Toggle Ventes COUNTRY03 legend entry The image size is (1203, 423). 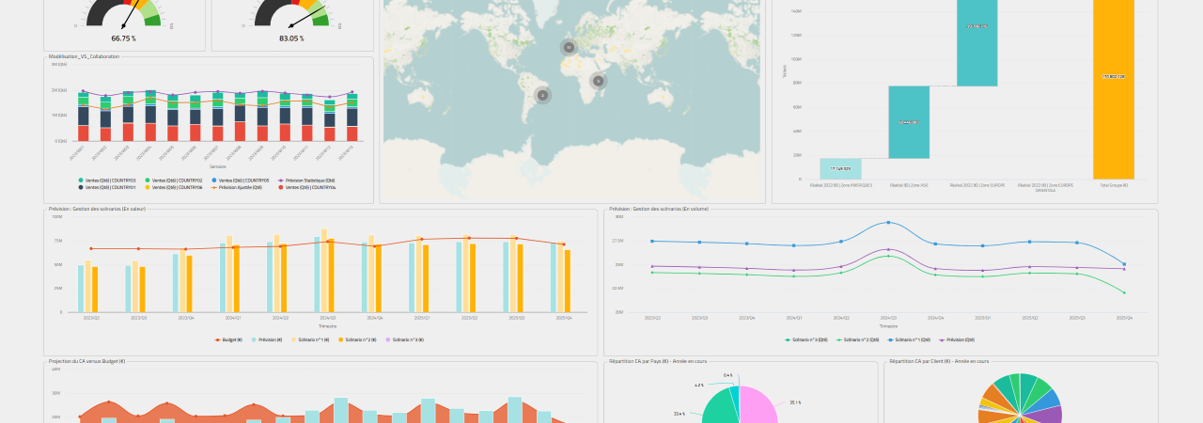pyautogui.click(x=107, y=180)
